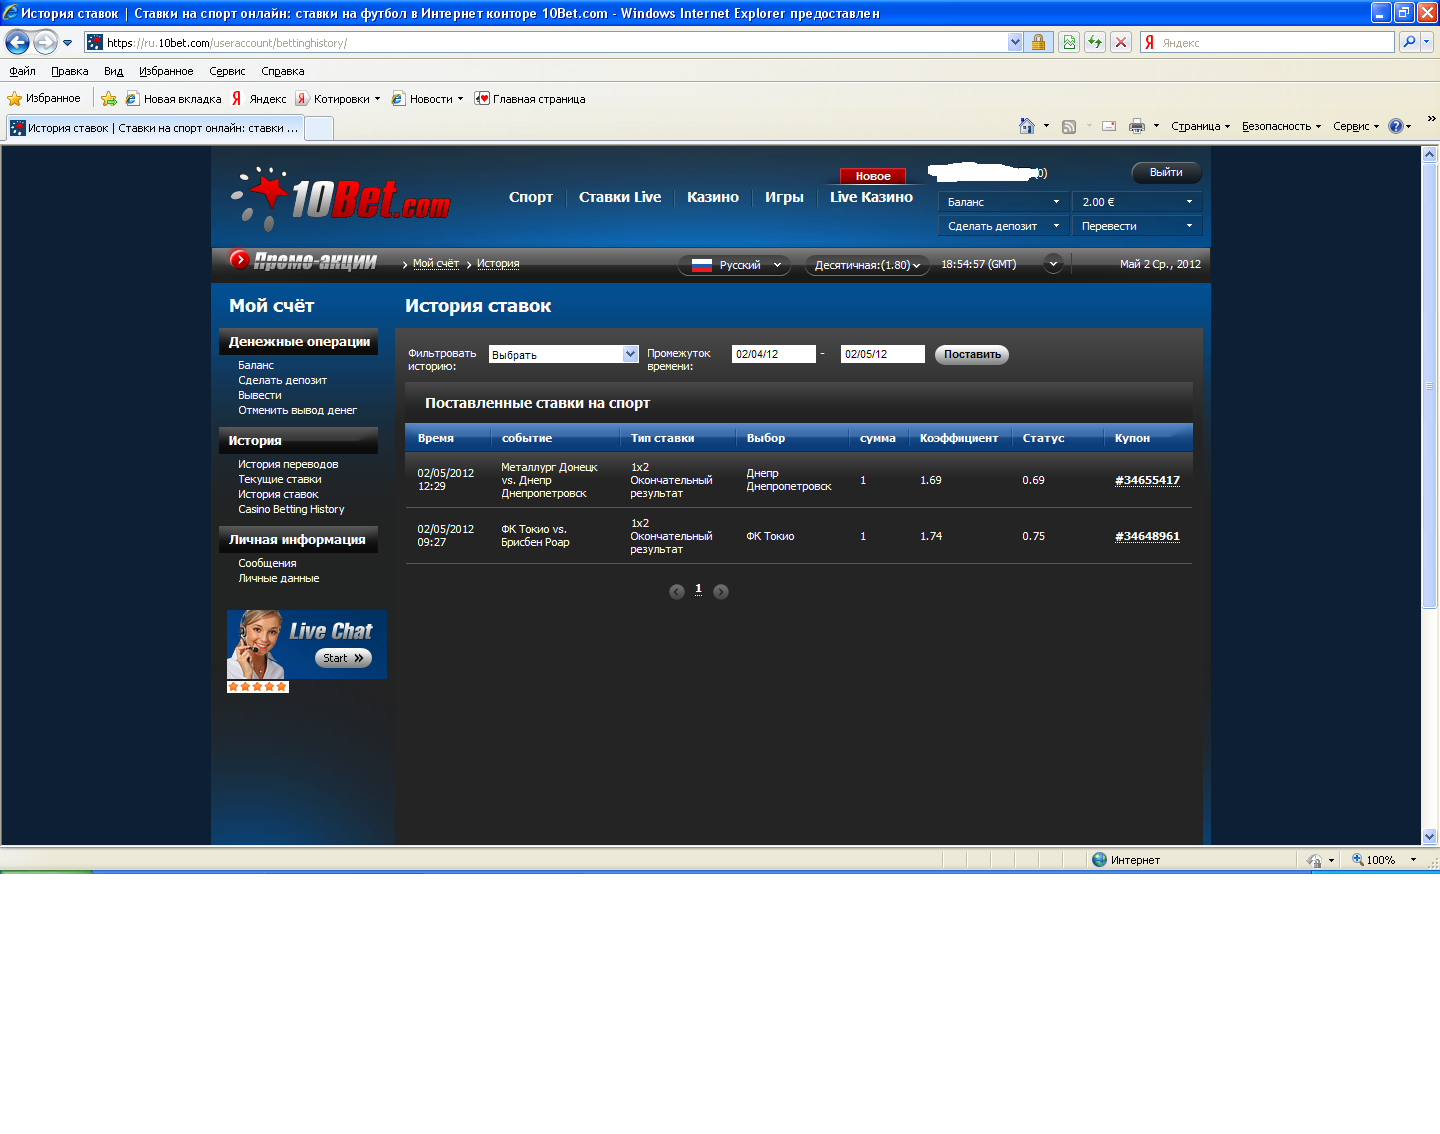Click the Выйти logout button
This screenshot has width=1440, height=1134.
[x=1166, y=172]
